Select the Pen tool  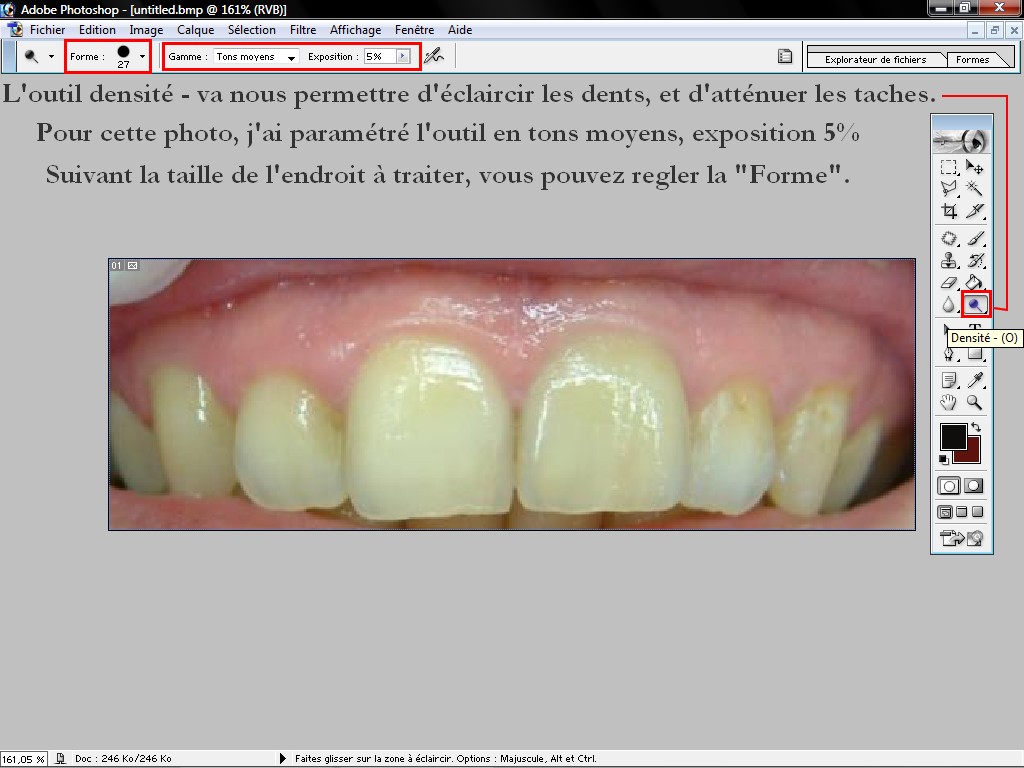coord(949,353)
